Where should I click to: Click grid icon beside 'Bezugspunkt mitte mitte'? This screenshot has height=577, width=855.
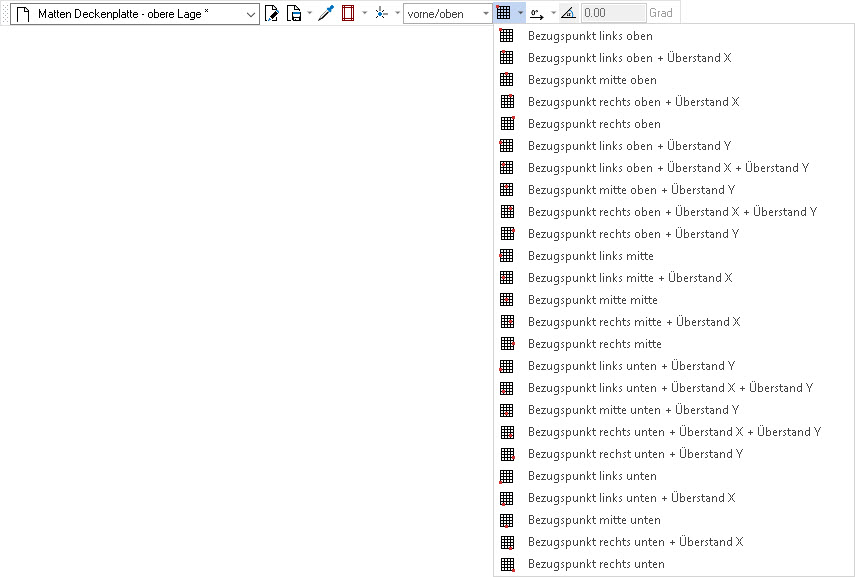coord(507,300)
